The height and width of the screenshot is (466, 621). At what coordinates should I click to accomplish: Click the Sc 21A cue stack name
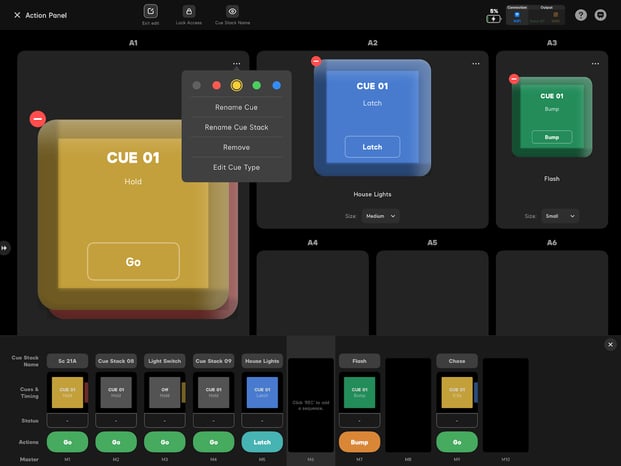point(67,361)
